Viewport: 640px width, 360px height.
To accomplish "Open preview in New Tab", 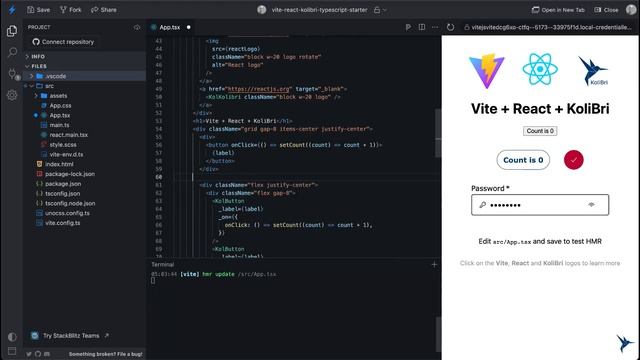I will click(558, 10).
